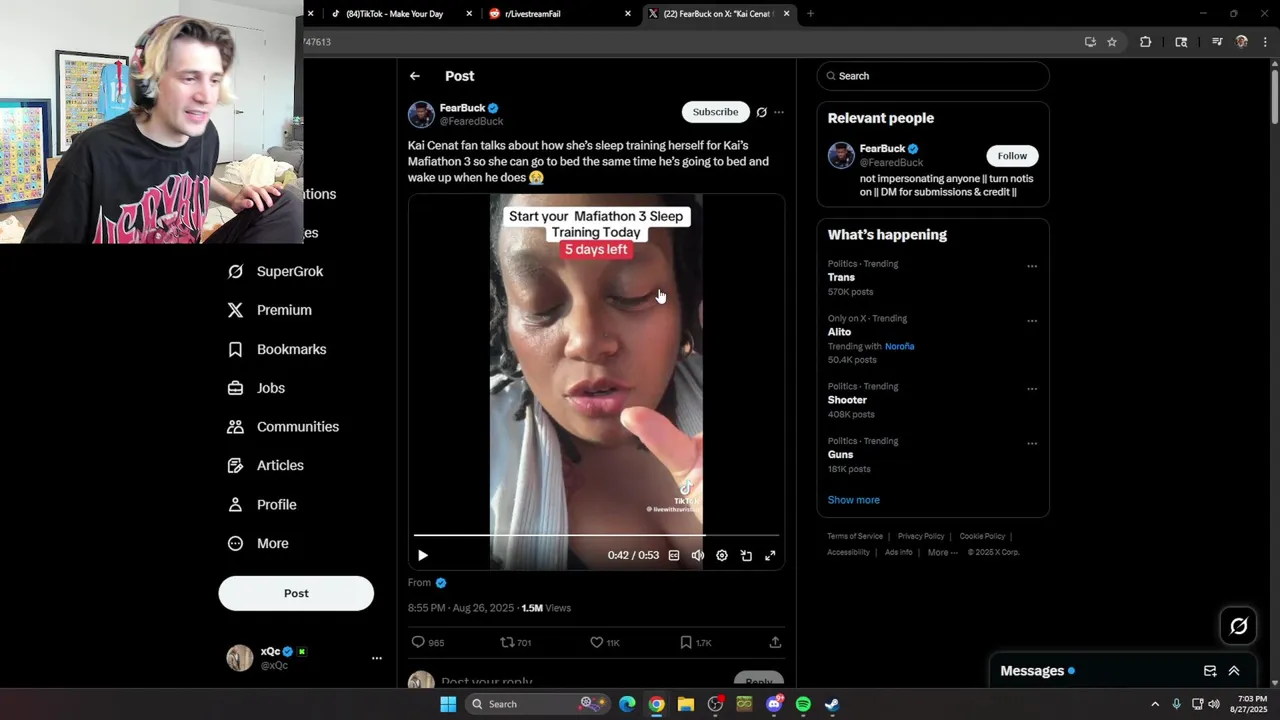Open Communities in sidebar
Screen dimensions: 1280x720
tap(284, 427)
